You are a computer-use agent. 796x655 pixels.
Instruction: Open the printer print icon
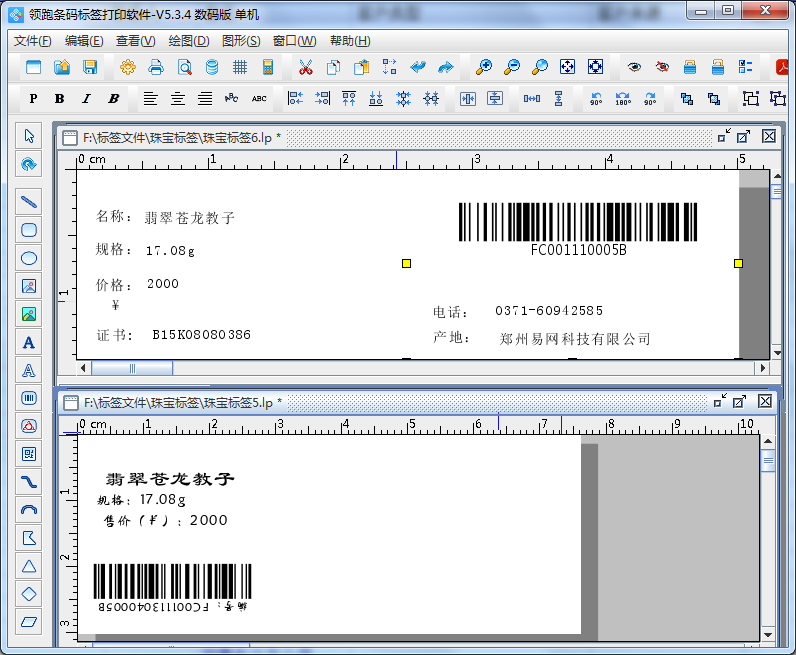[x=156, y=68]
